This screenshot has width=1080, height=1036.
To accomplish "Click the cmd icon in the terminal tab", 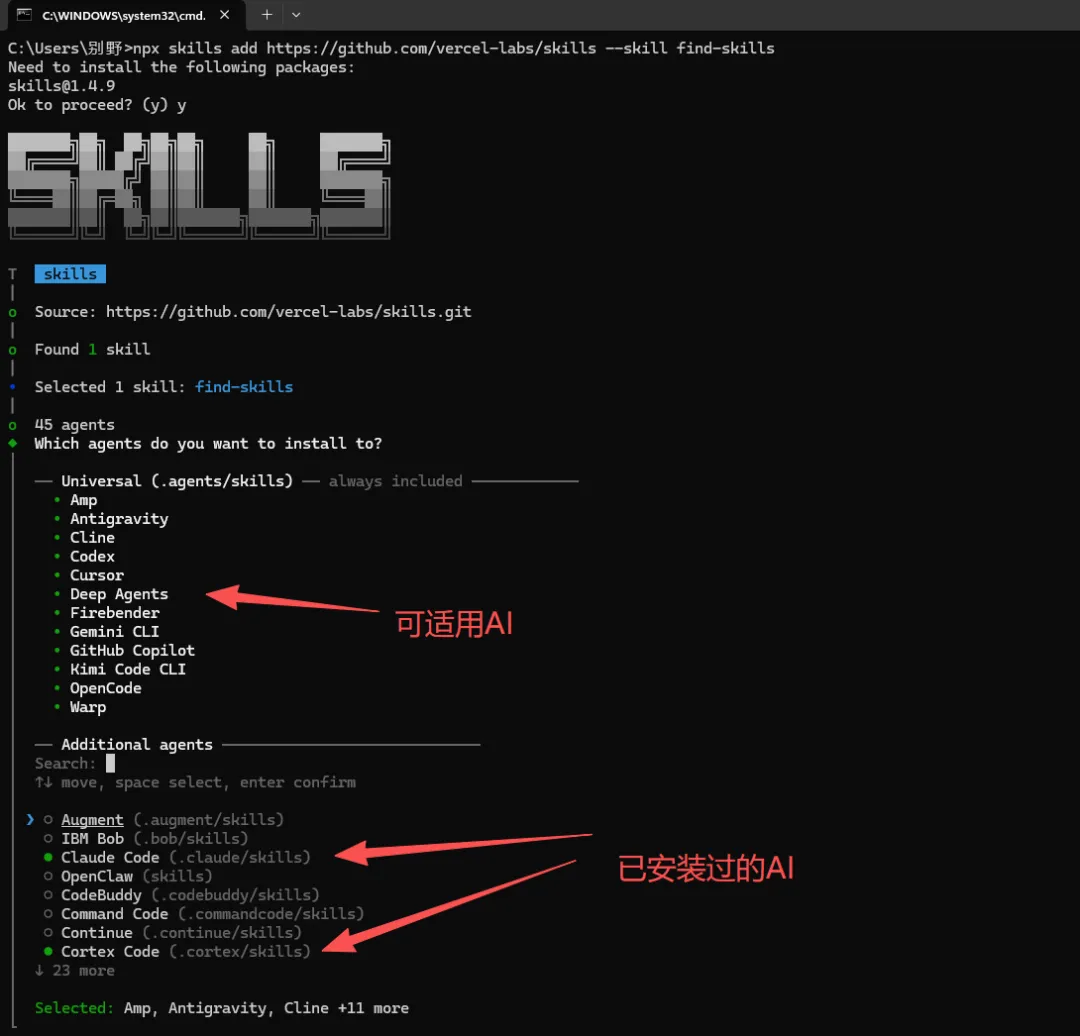I will tap(24, 14).
